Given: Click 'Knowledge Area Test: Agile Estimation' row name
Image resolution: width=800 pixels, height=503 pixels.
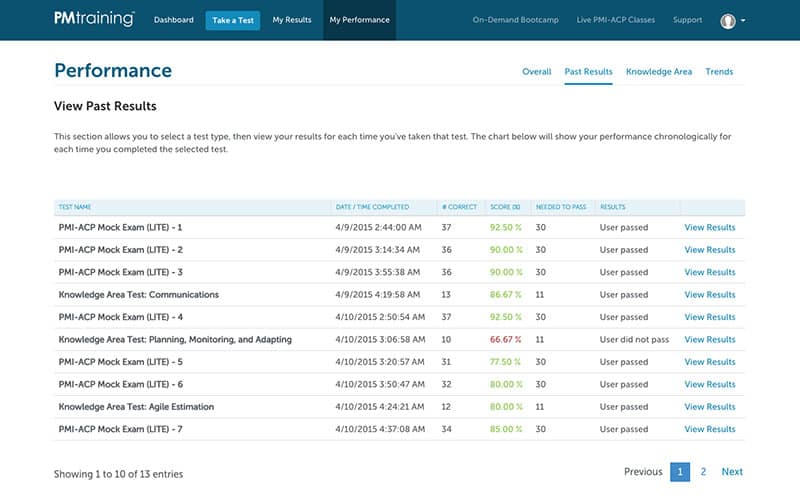Looking at the screenshot, I should 136,407.
